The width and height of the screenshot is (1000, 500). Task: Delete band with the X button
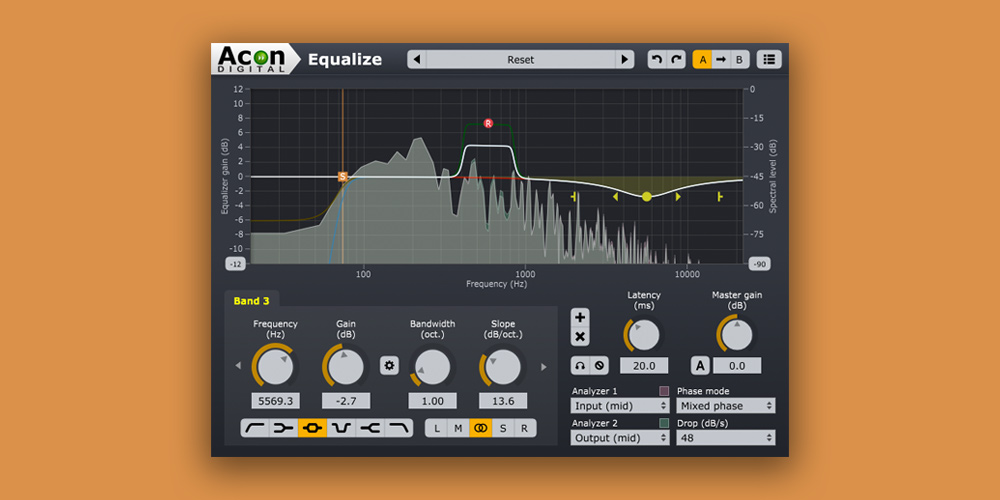(x=580, y=337)
